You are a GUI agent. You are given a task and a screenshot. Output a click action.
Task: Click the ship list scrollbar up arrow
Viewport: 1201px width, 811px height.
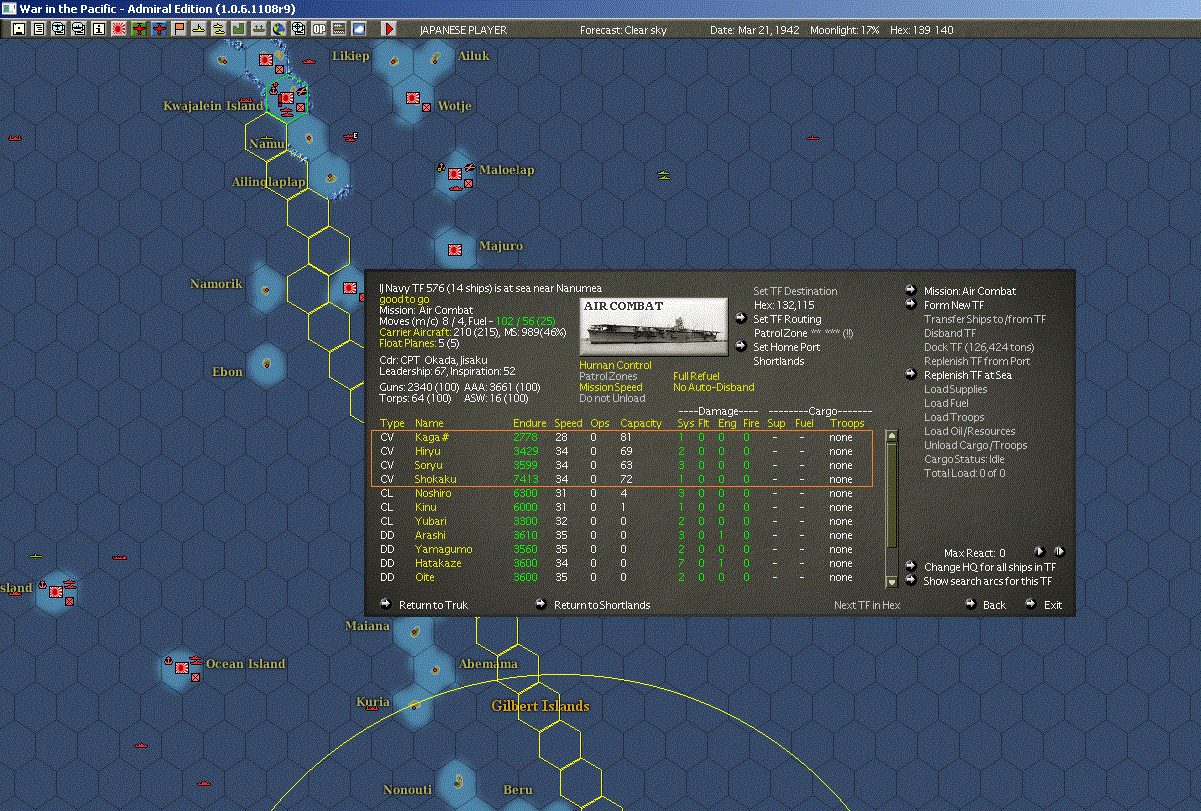[892, 435]
